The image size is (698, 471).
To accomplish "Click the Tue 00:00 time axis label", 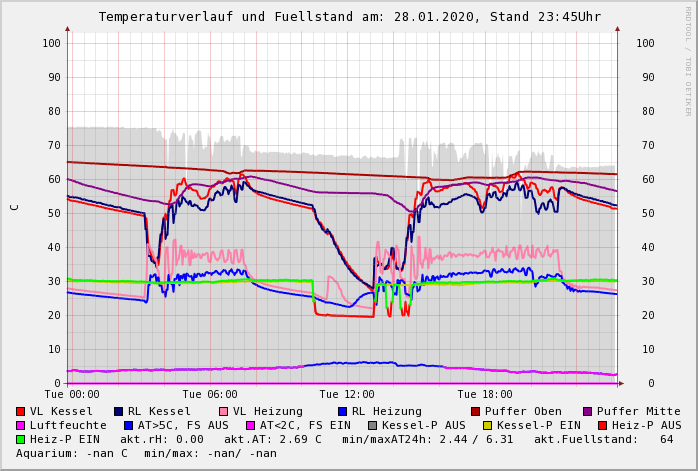I will (x=72, y=394).
